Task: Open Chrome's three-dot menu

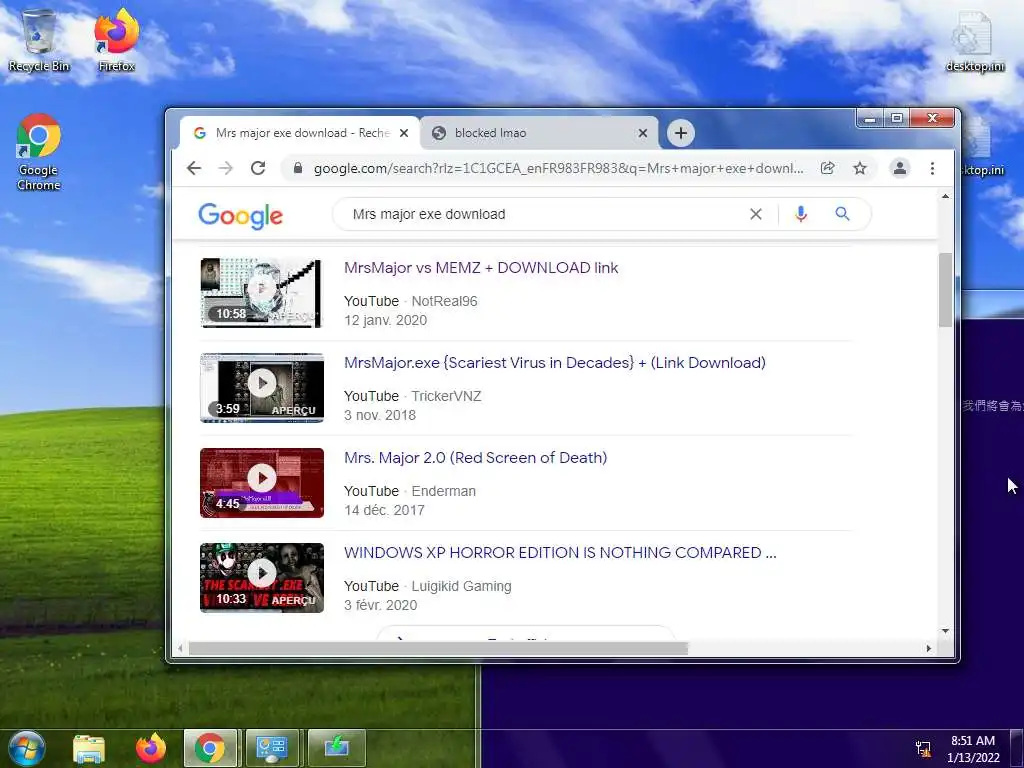Action: (933, 168)
